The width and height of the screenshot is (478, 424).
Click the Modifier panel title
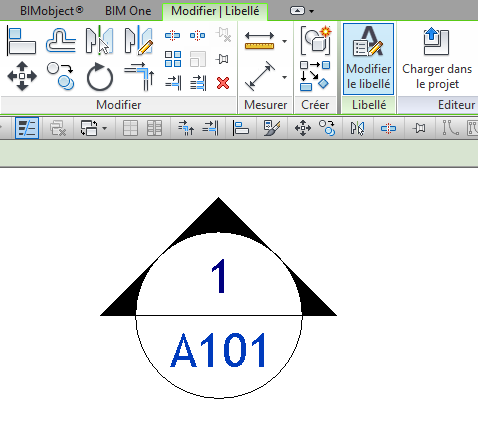pos(119,105)
